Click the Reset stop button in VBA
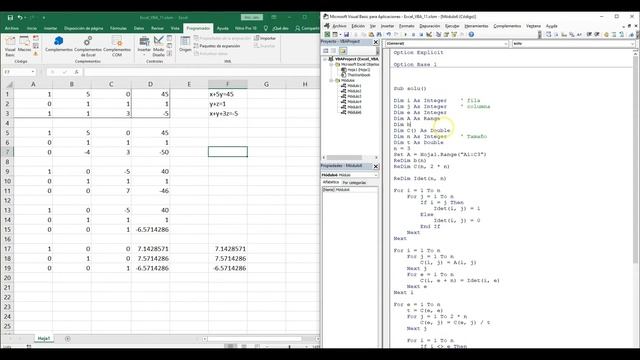Image resolution: width=640 pixels, height=360 pixels. (421, 35)
